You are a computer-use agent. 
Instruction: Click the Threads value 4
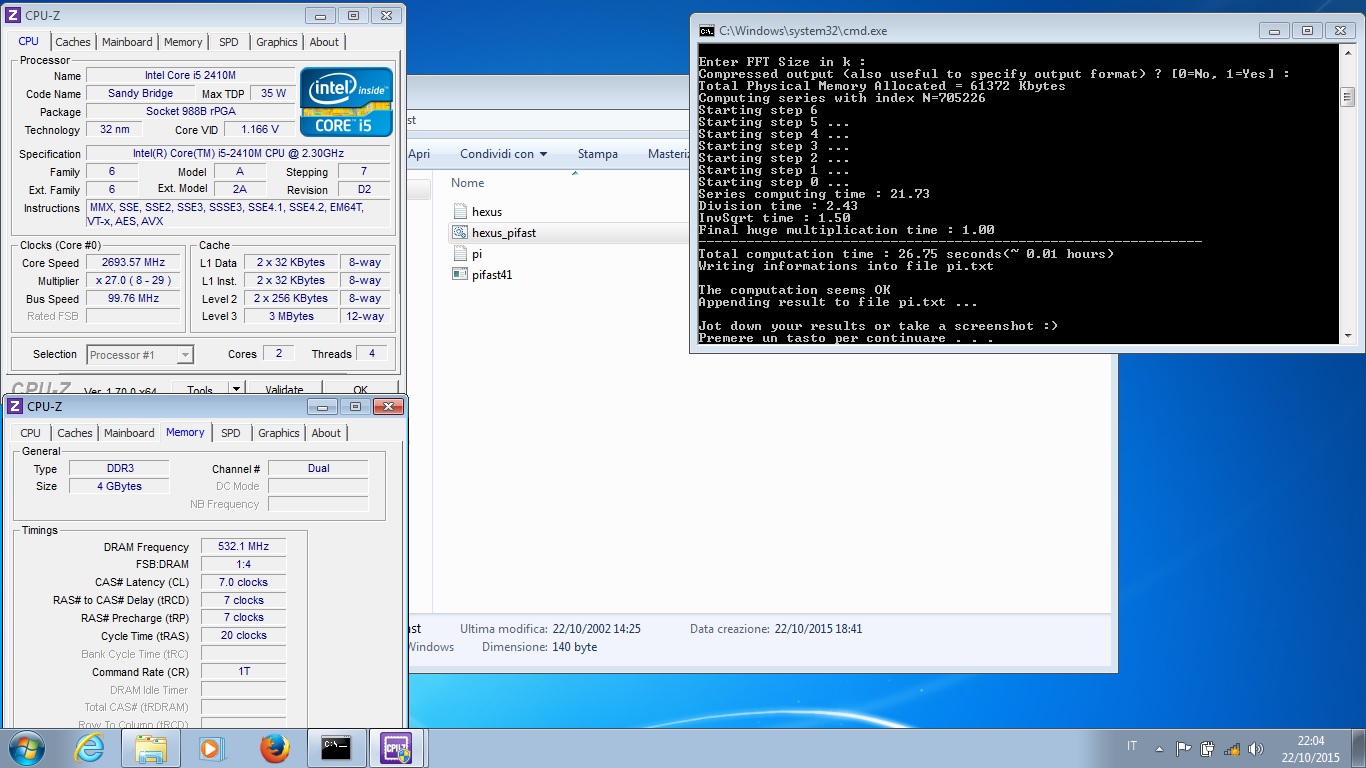tap(372, 354)
